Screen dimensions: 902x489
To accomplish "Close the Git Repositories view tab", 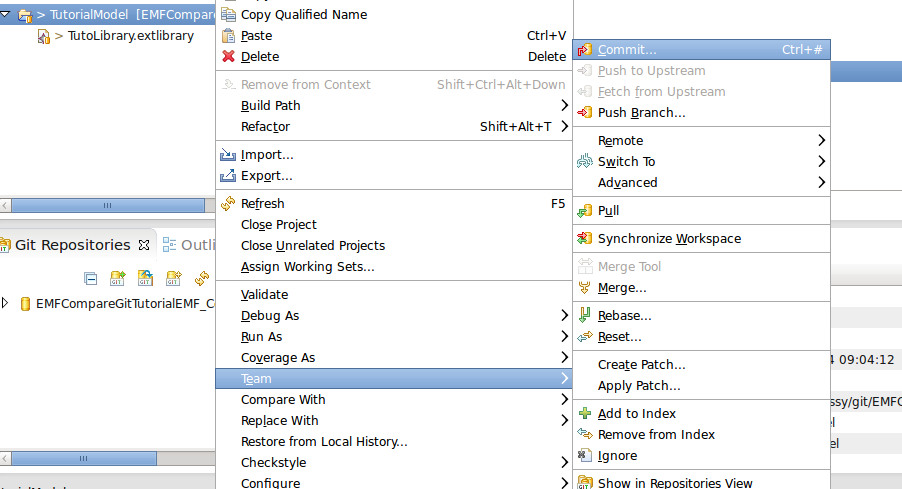I will pyautogui.click(x=143, y=245).
